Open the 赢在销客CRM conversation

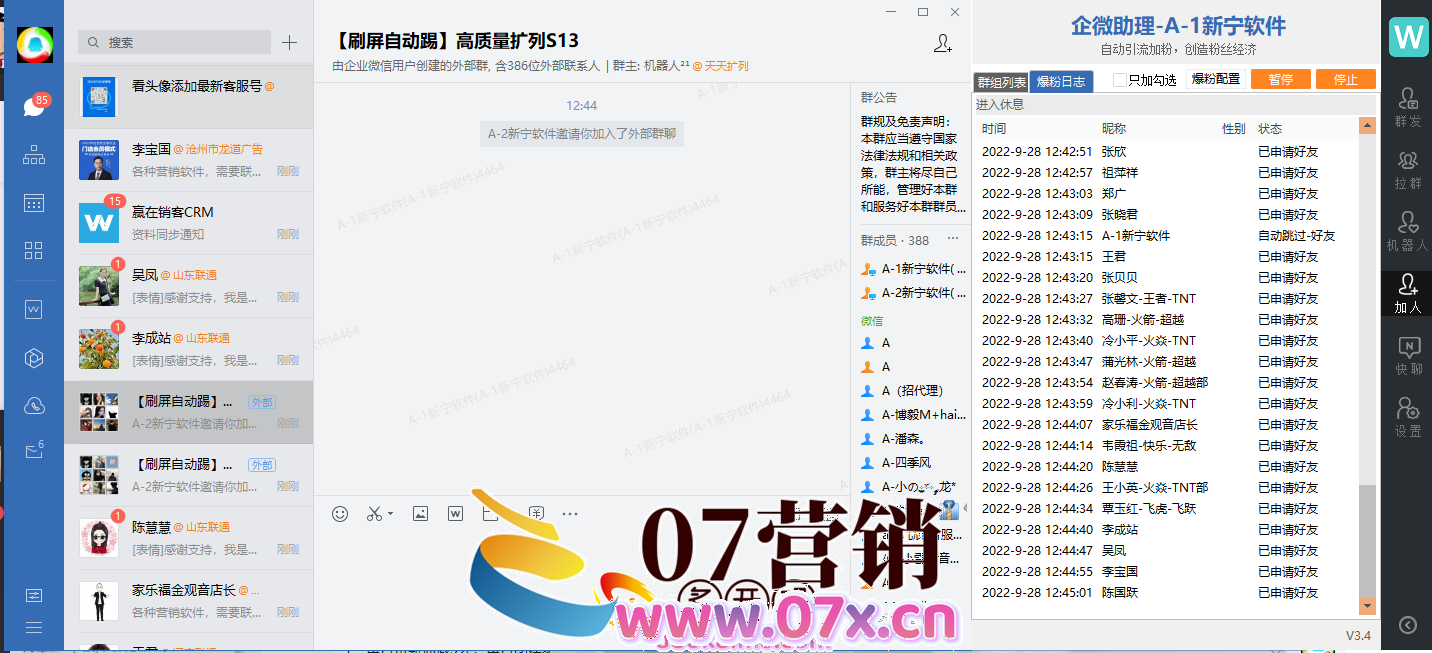point(188,223)
